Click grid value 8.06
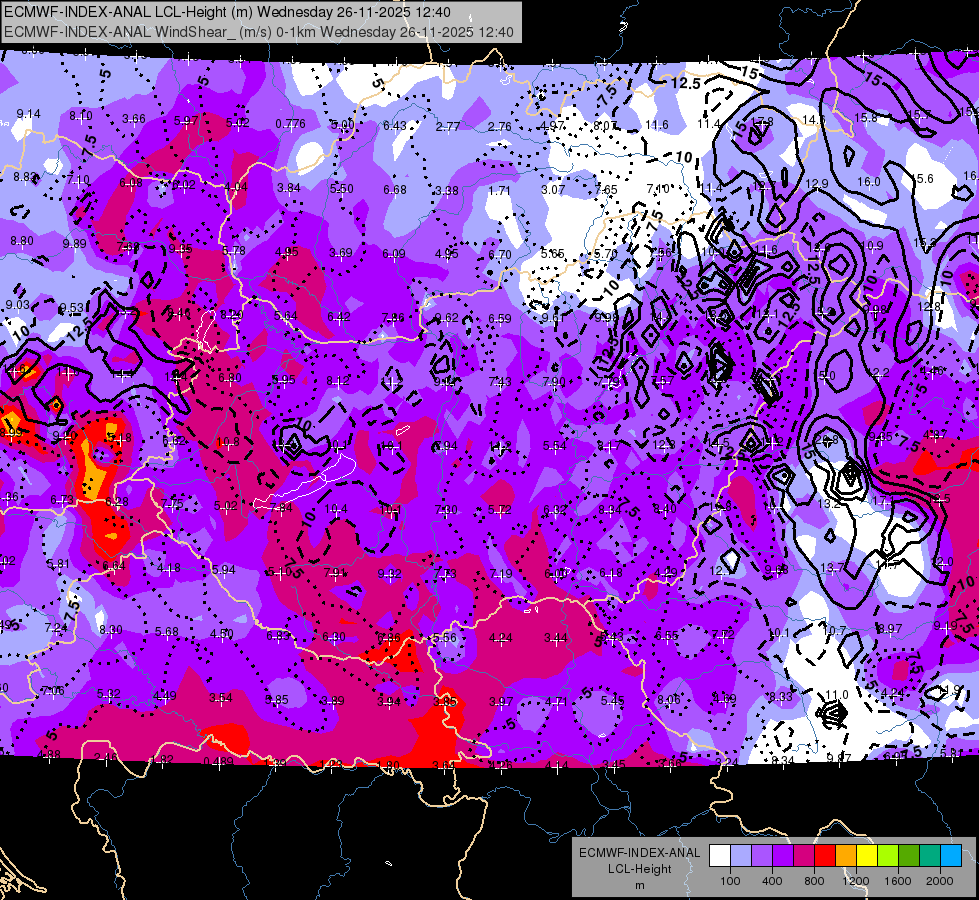Image resolution: width=979 pixels, height=900 pixels. [669, 700]
